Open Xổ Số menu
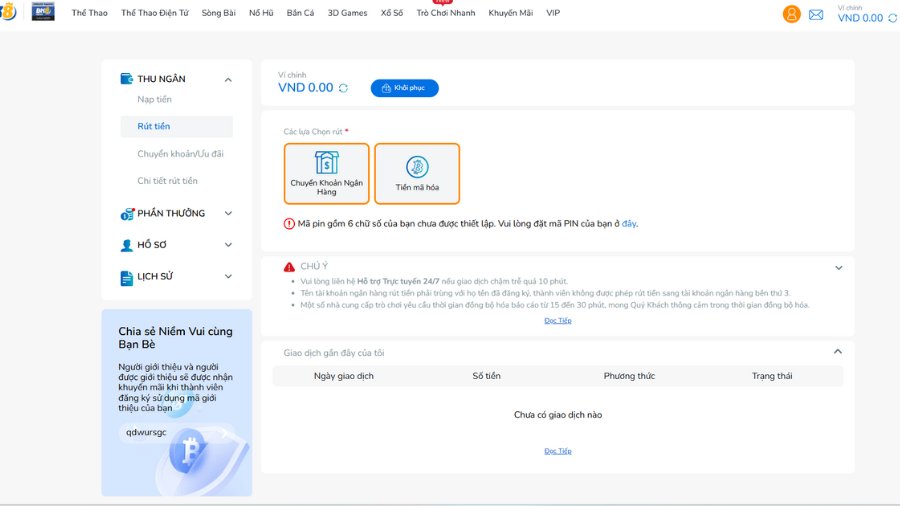The image size is (900, 506). coord(392,13)
